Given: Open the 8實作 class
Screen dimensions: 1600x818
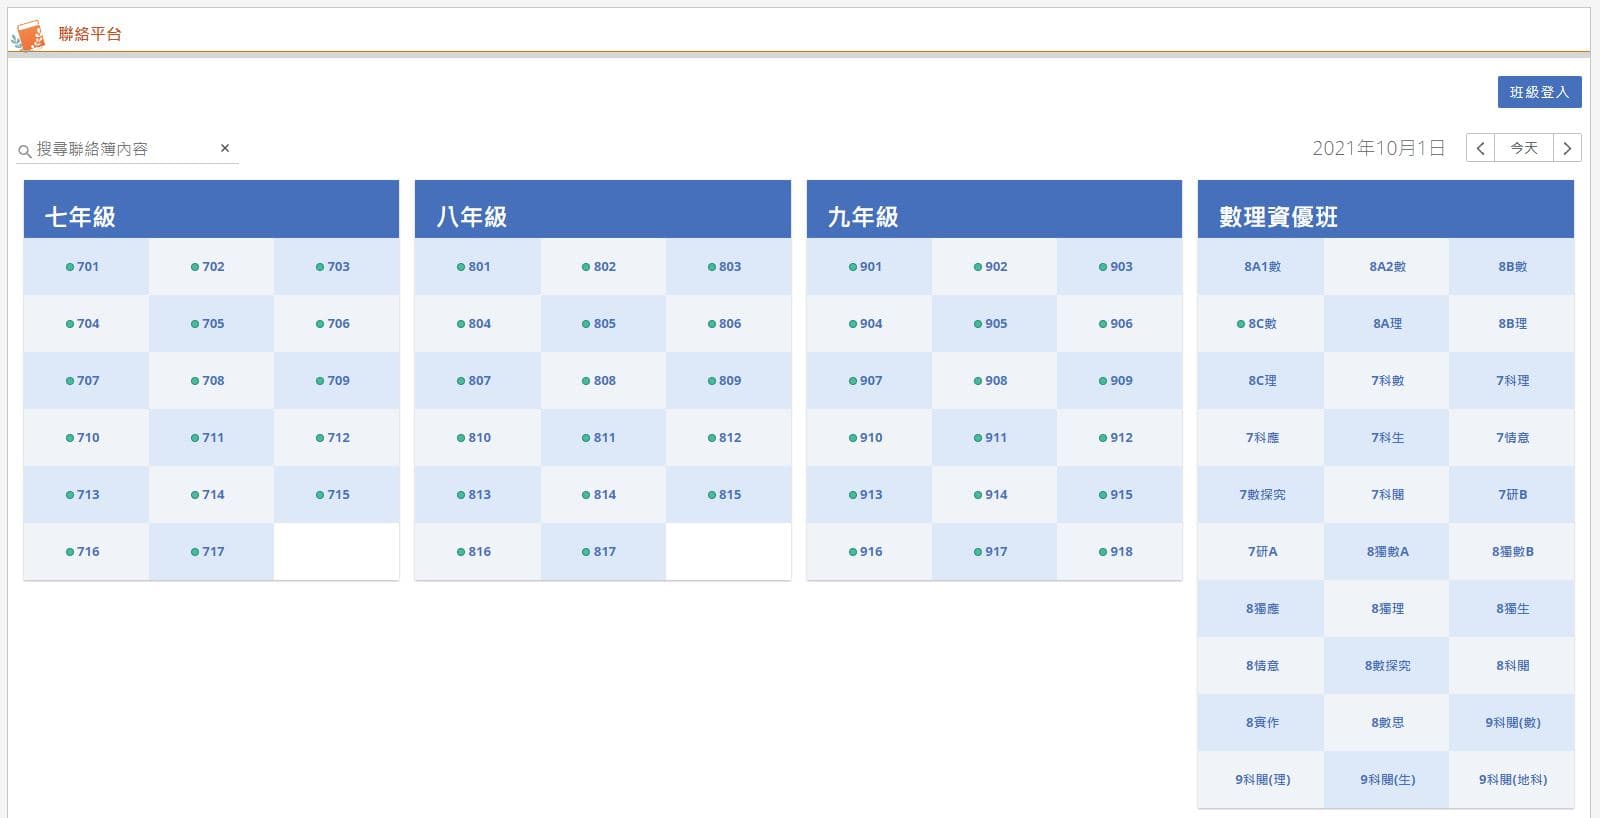Looking at the screenshot, I should click(1261, 723).
